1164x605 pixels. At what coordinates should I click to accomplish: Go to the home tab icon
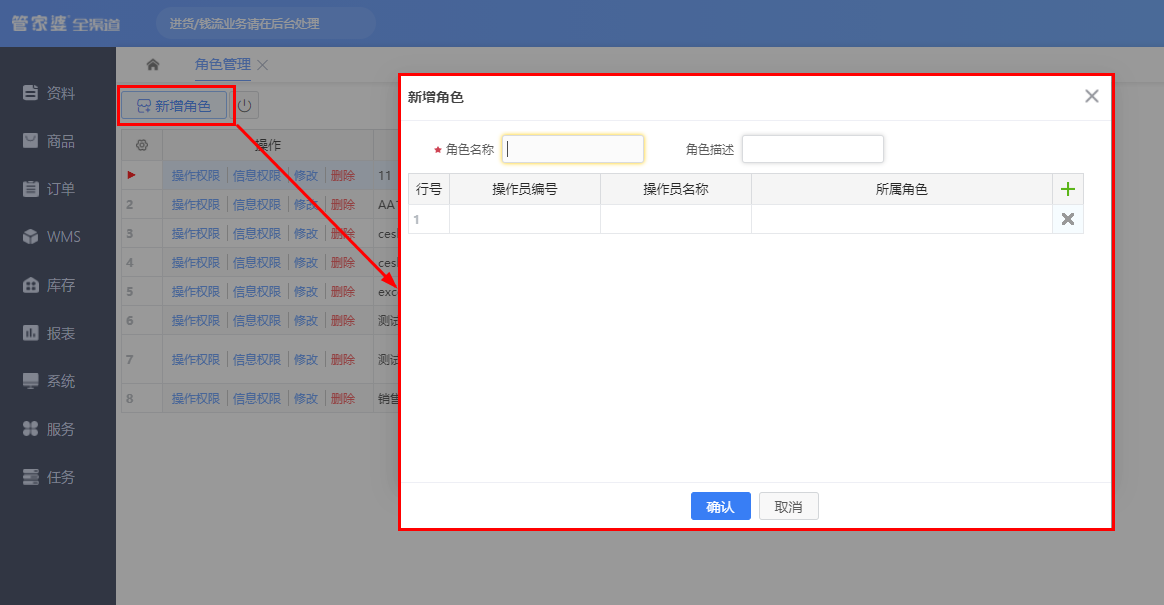pyautogui.click(x=153, y=65)
